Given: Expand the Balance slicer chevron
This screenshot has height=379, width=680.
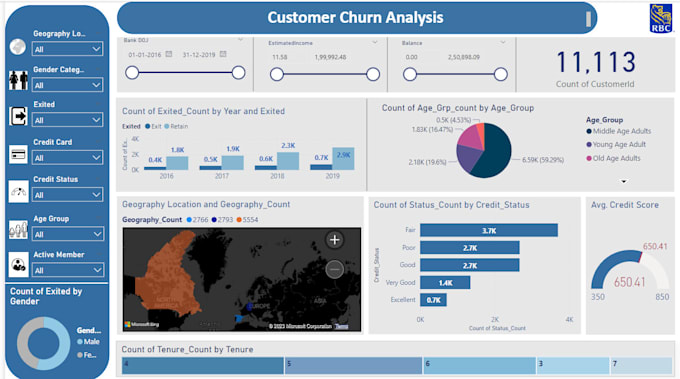Looking at the screenshot, I should coord(503,42).
